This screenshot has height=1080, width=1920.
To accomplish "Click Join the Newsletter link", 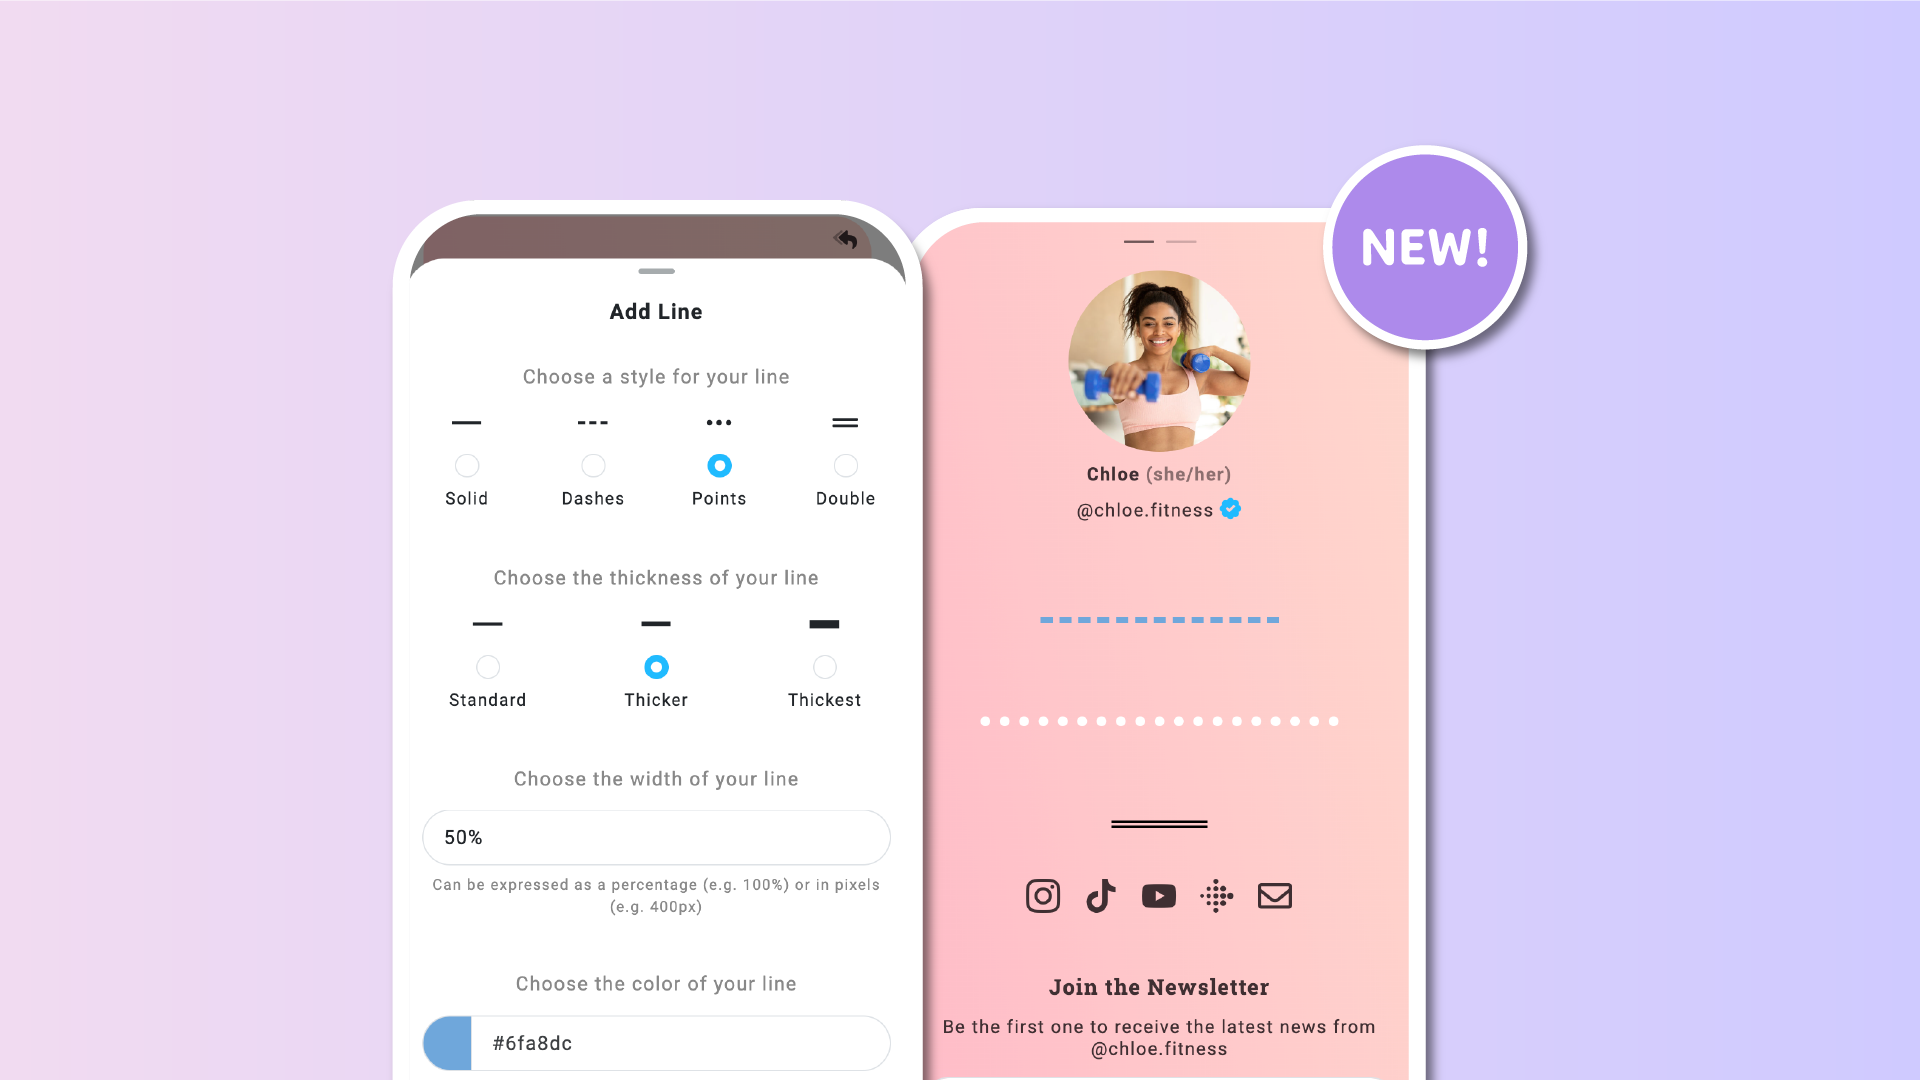I will pyautogui.click(x=1159, y=985).
